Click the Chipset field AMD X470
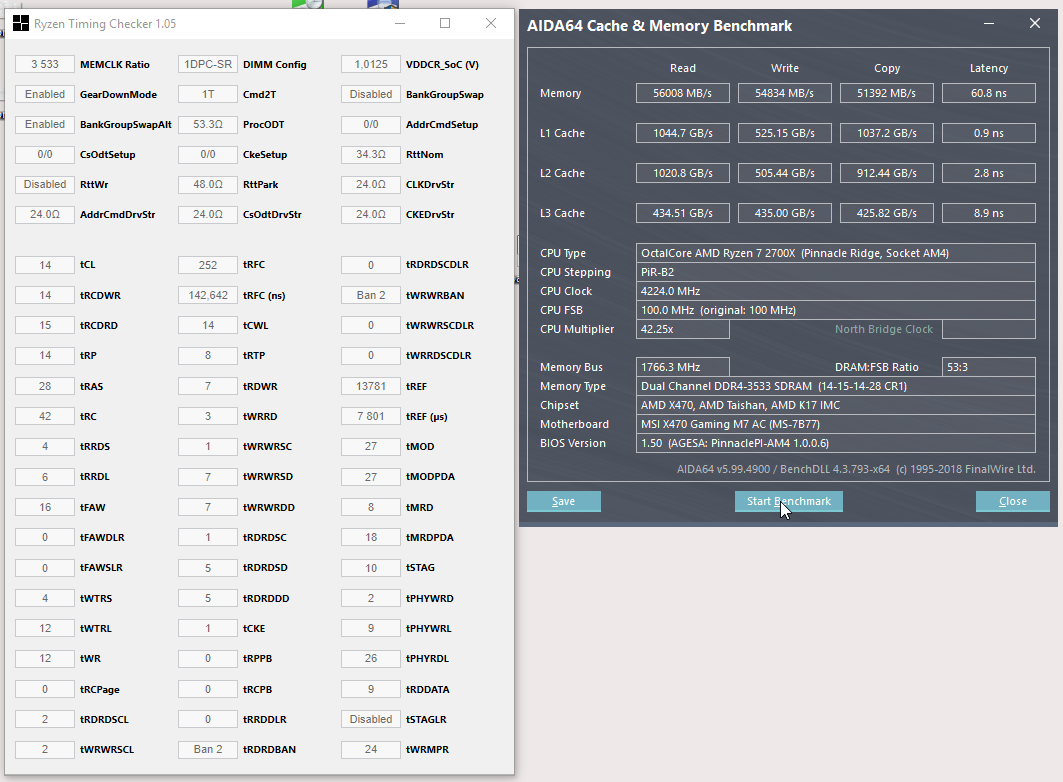Screen dimensions: 1063x782 (835, 405)
